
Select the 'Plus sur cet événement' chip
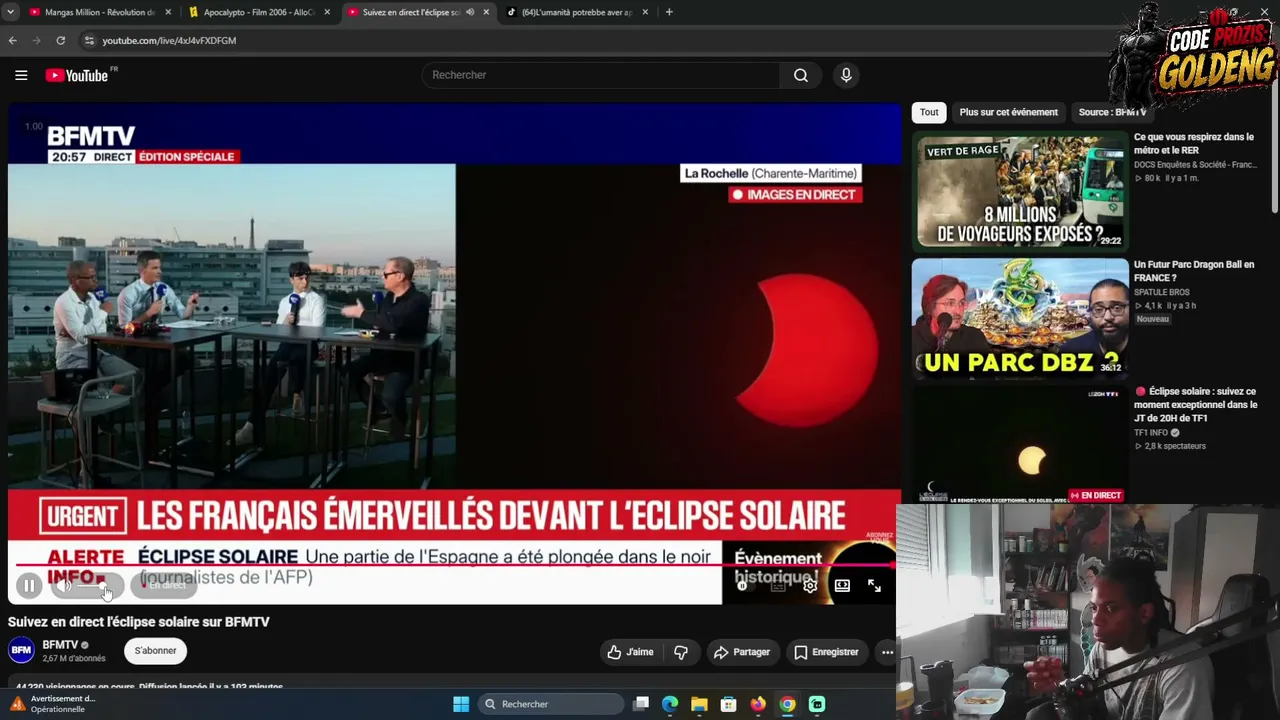tap(1008, 112)
